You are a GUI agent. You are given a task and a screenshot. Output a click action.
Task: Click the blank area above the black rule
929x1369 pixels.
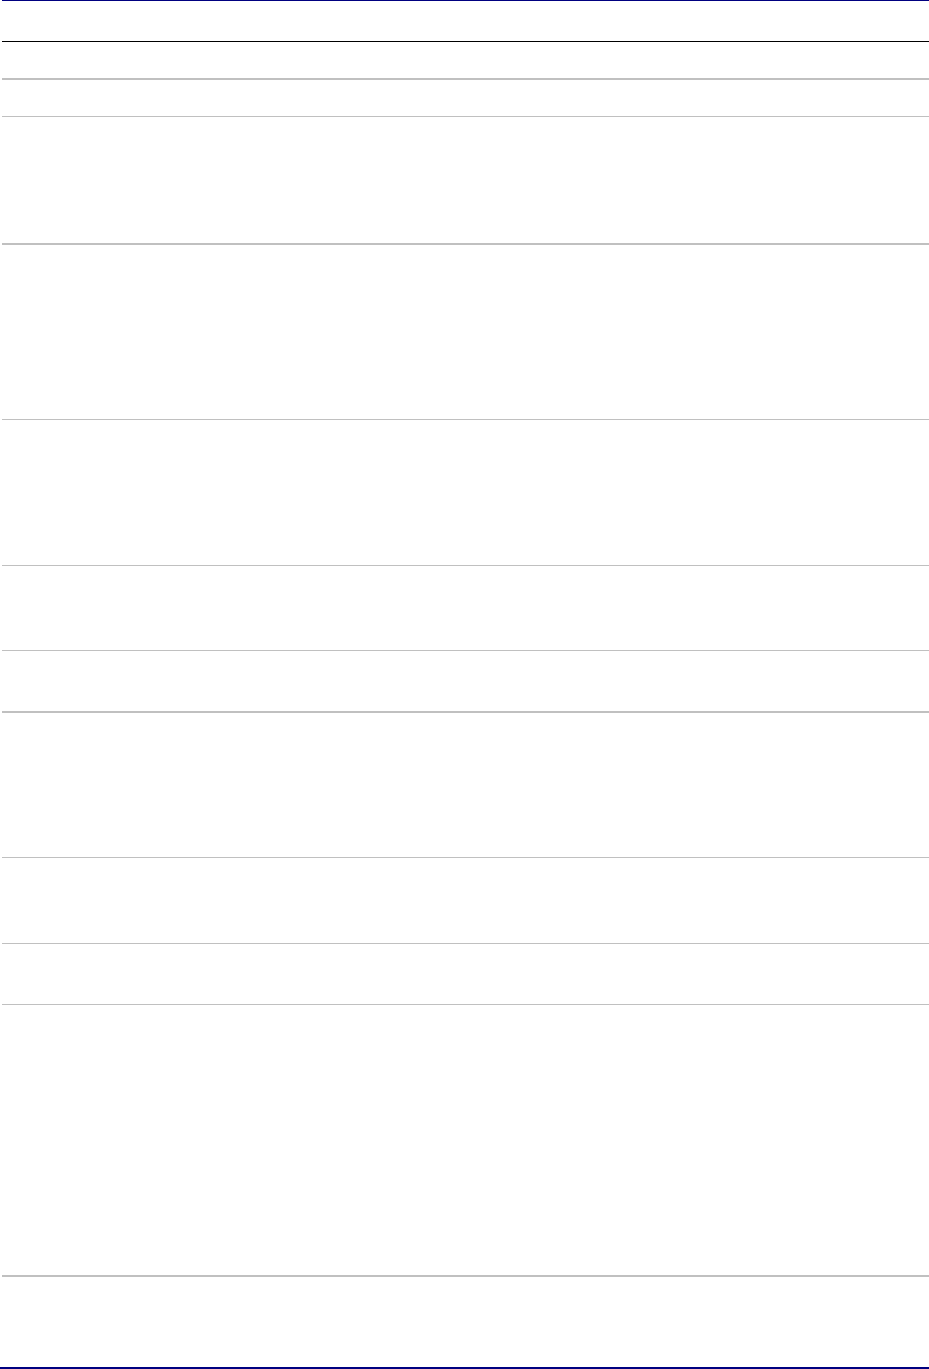tap(464, 22)
